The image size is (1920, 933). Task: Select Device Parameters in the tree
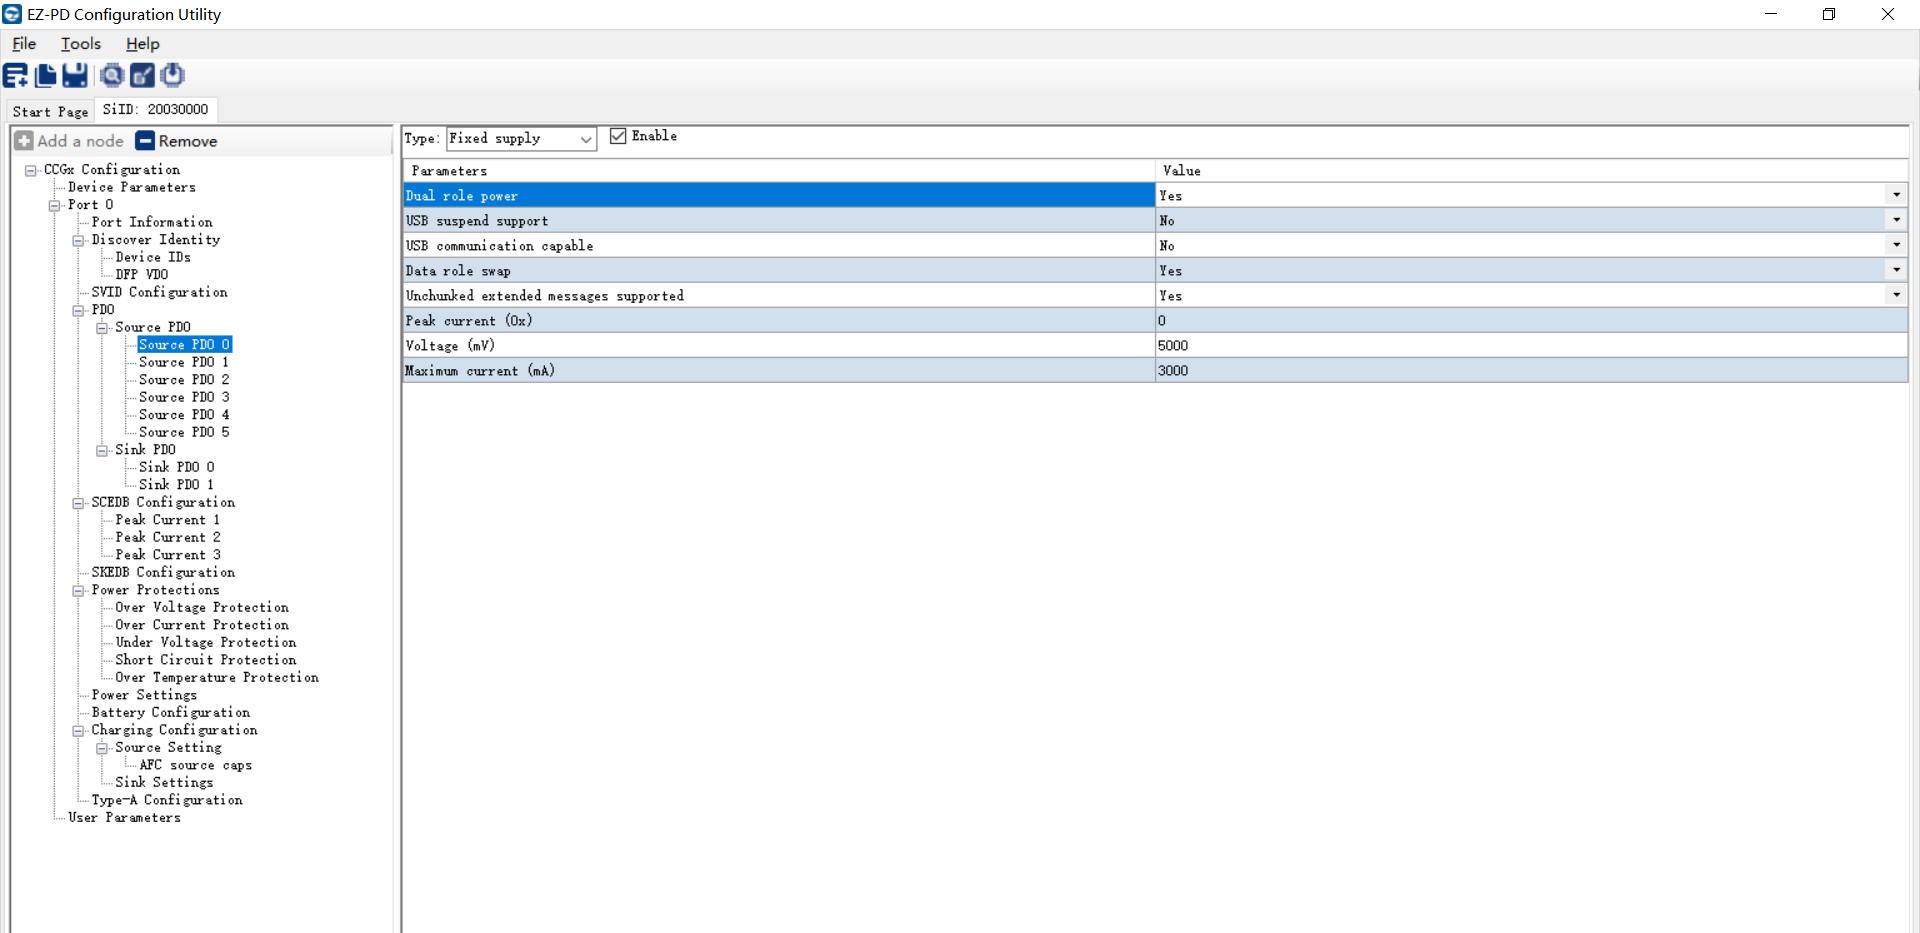132,187
